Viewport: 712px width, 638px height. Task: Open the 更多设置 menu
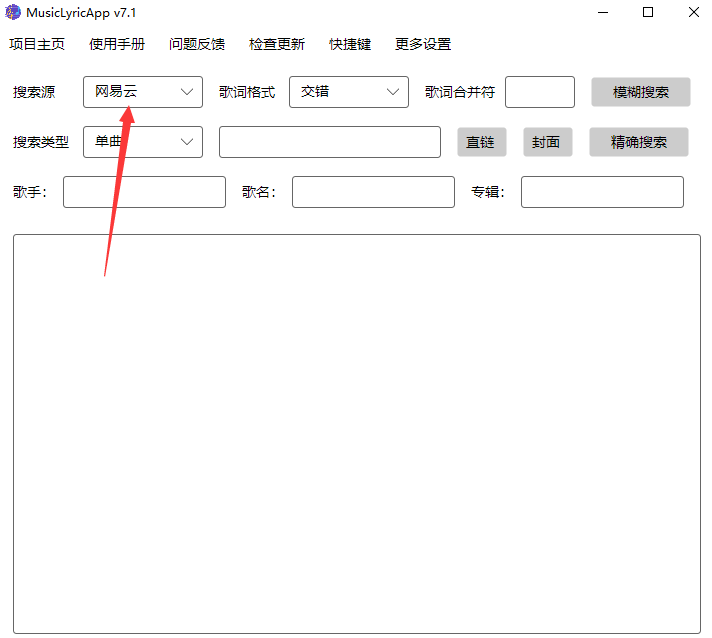click(423, 44)
